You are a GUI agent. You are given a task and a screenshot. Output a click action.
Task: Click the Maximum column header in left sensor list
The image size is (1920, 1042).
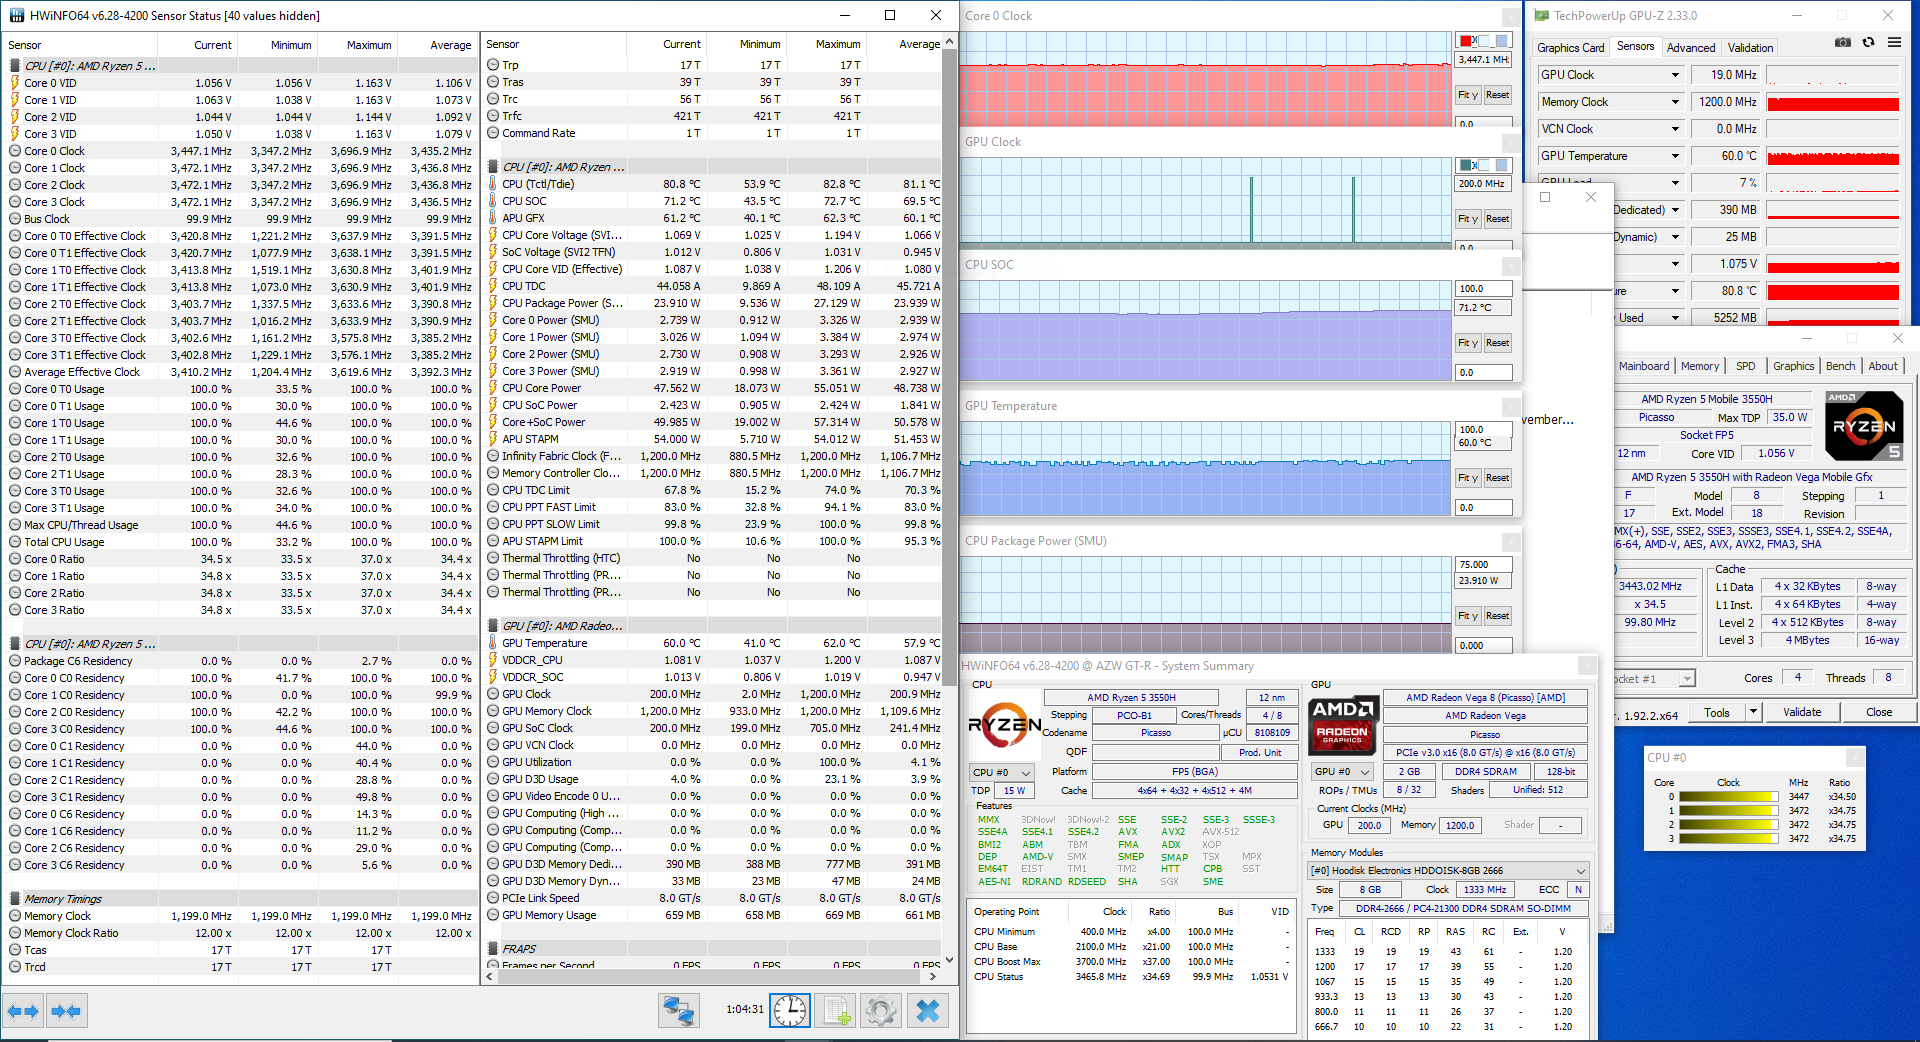pyautogui.click(x=358, y=45)
